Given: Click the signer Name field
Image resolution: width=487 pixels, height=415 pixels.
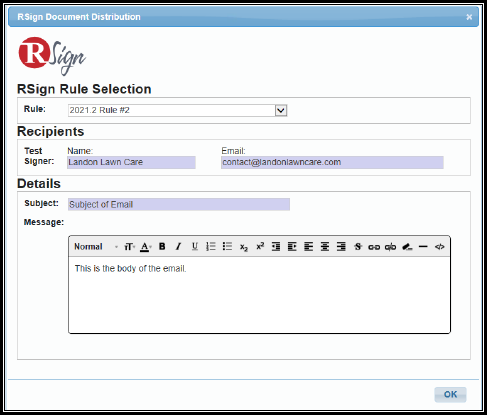Looking at the screenshot, I should click(x=131, y=162).
